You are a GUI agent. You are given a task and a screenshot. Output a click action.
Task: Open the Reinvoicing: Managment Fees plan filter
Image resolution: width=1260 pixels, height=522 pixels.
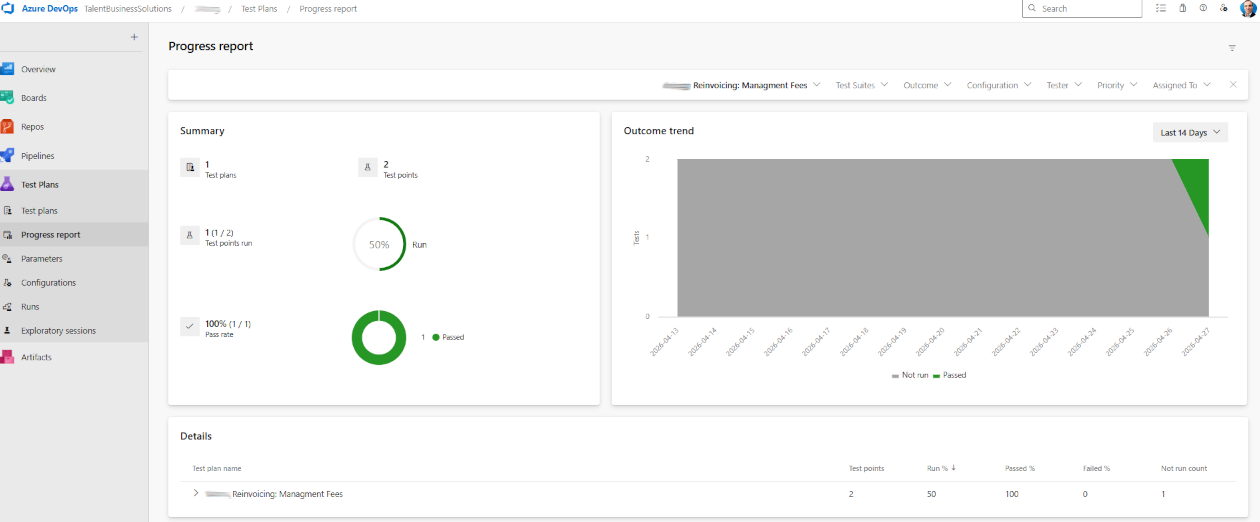[x=742, y=85]
